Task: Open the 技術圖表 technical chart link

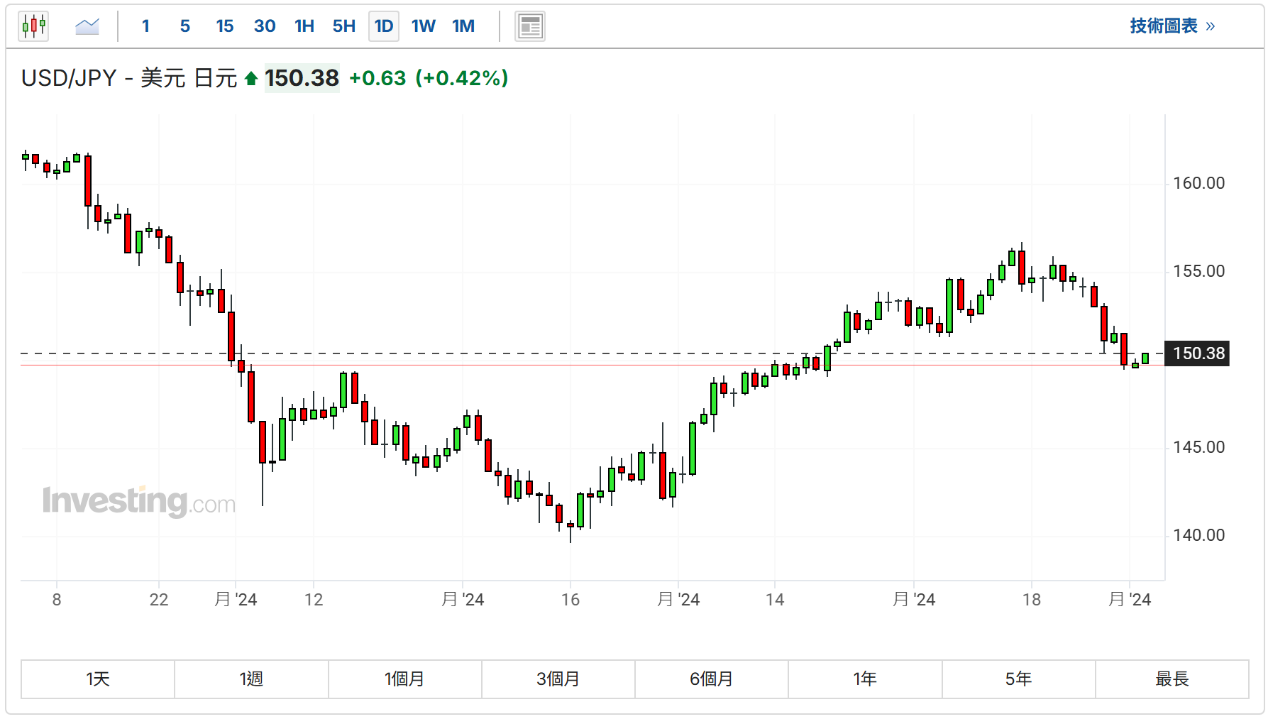Action: coord(1172,26)
